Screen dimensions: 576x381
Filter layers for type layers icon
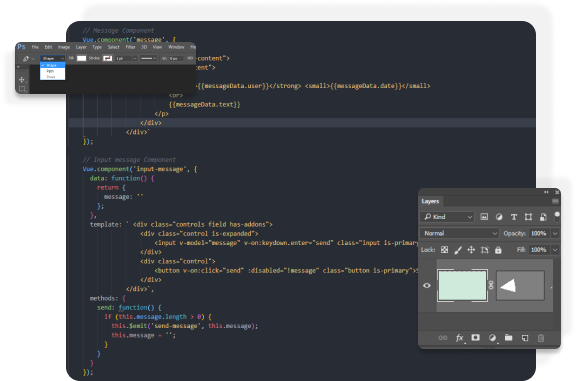click(514, 217)
